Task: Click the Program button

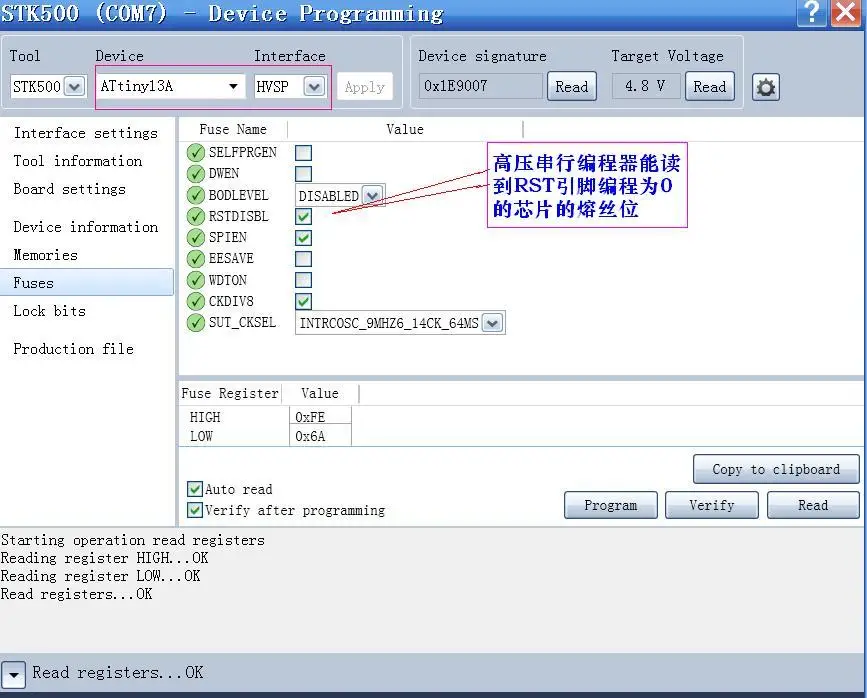Action: click(x=610, y=505)
